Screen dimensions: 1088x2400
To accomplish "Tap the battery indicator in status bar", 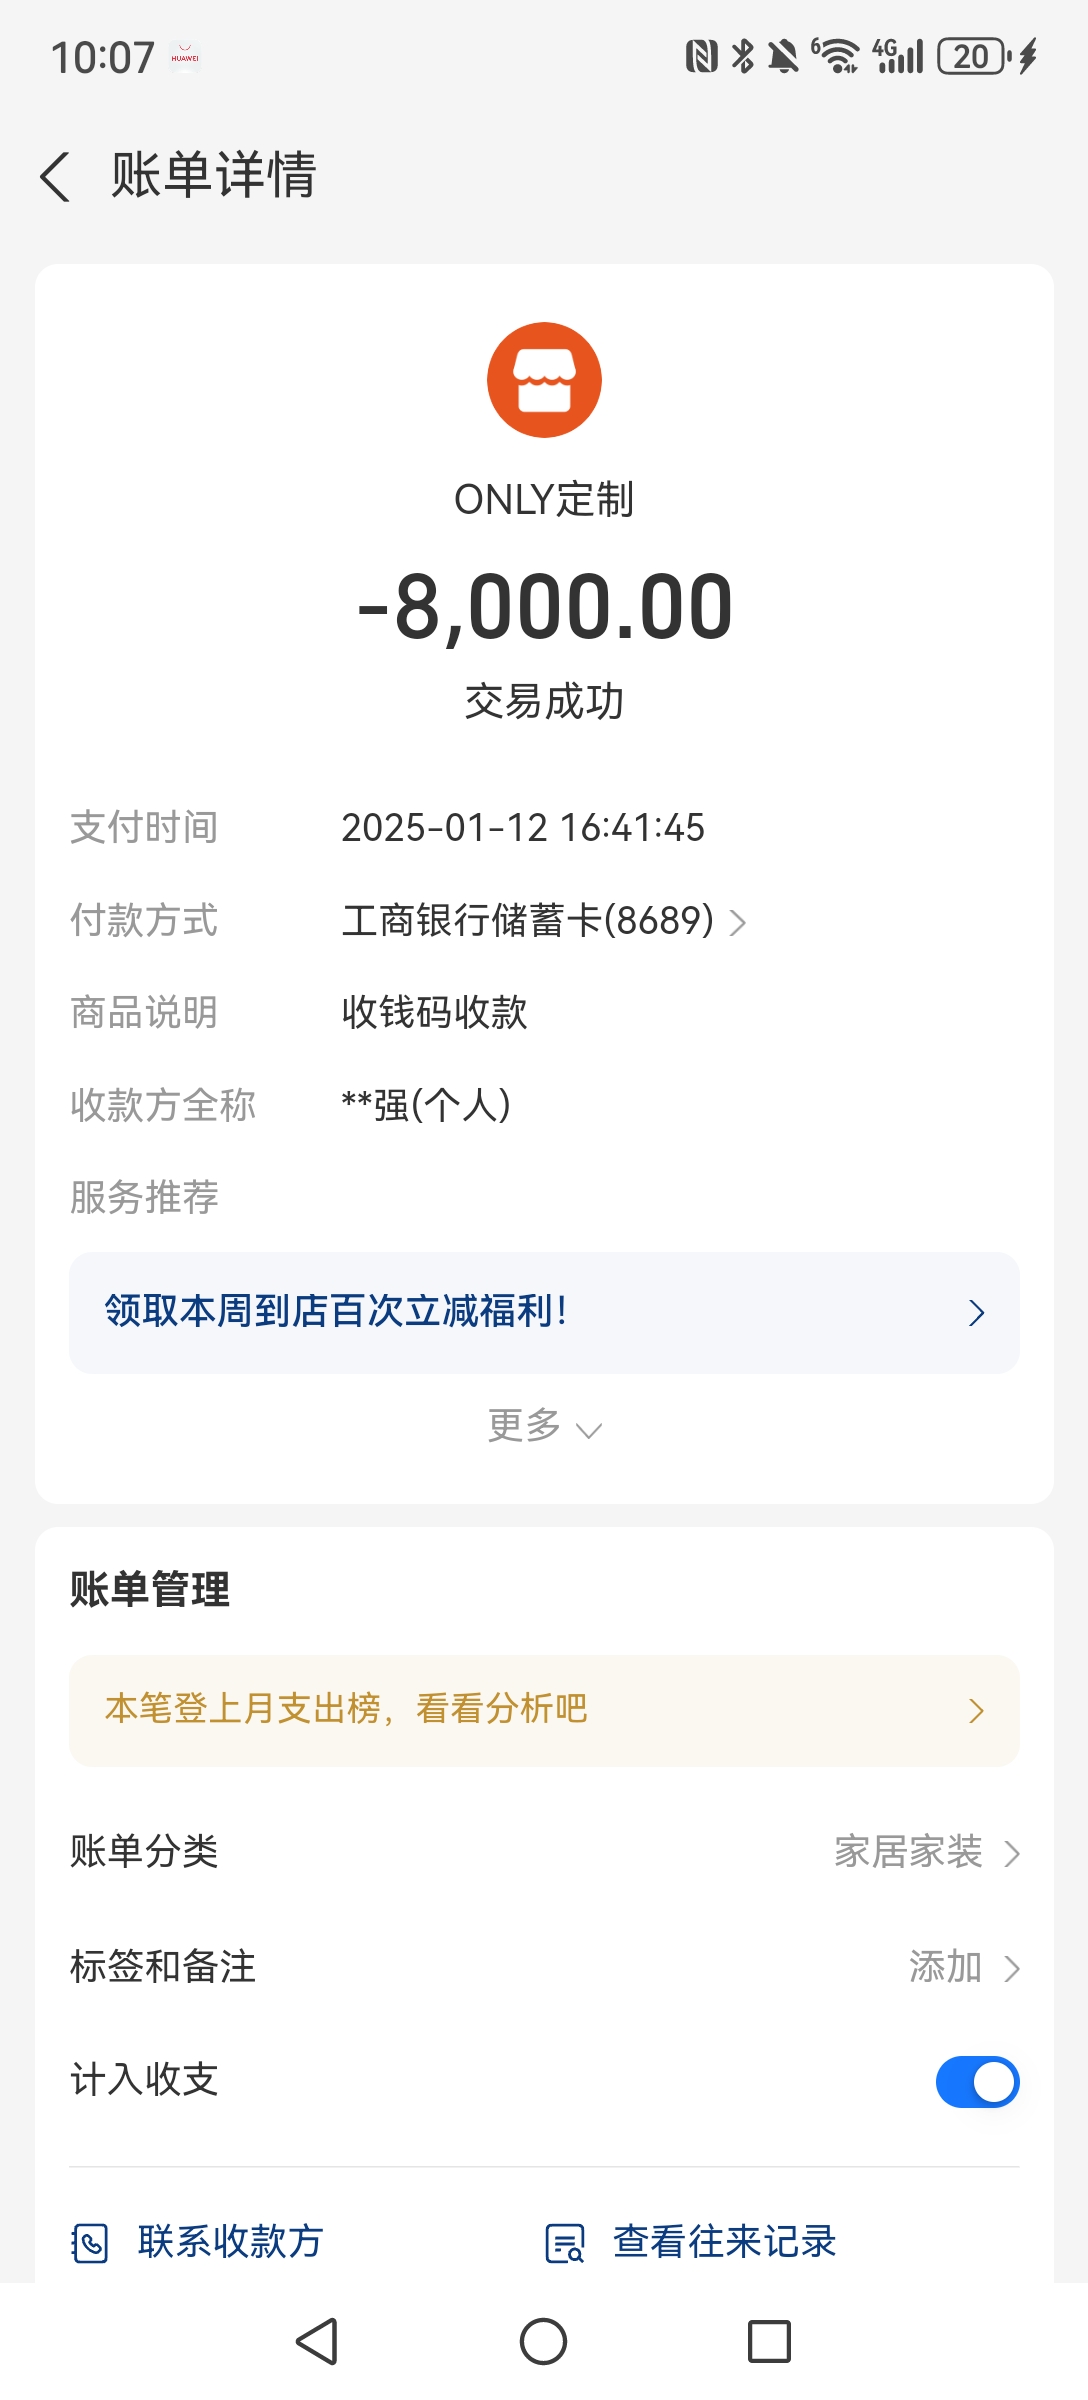I will click(x=974, y=57).
